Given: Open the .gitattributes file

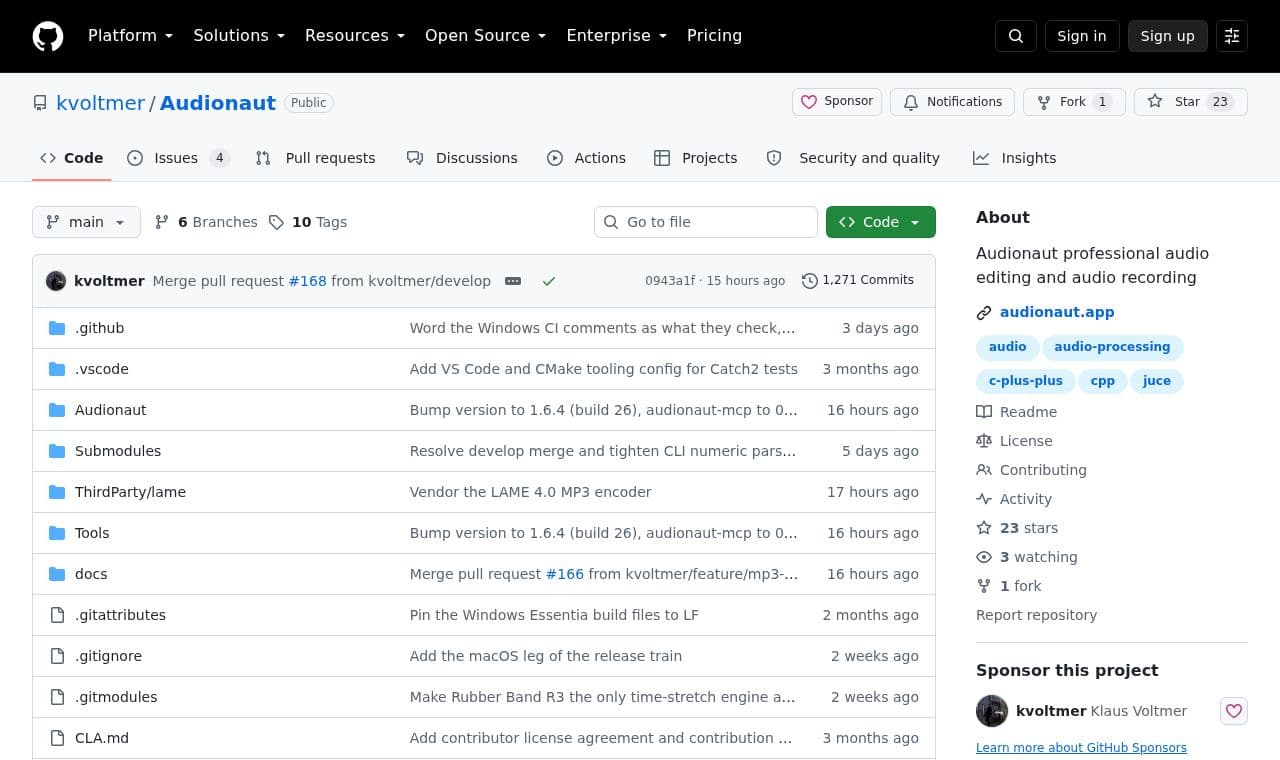Looking at the screenshot, I should (120, 615).
